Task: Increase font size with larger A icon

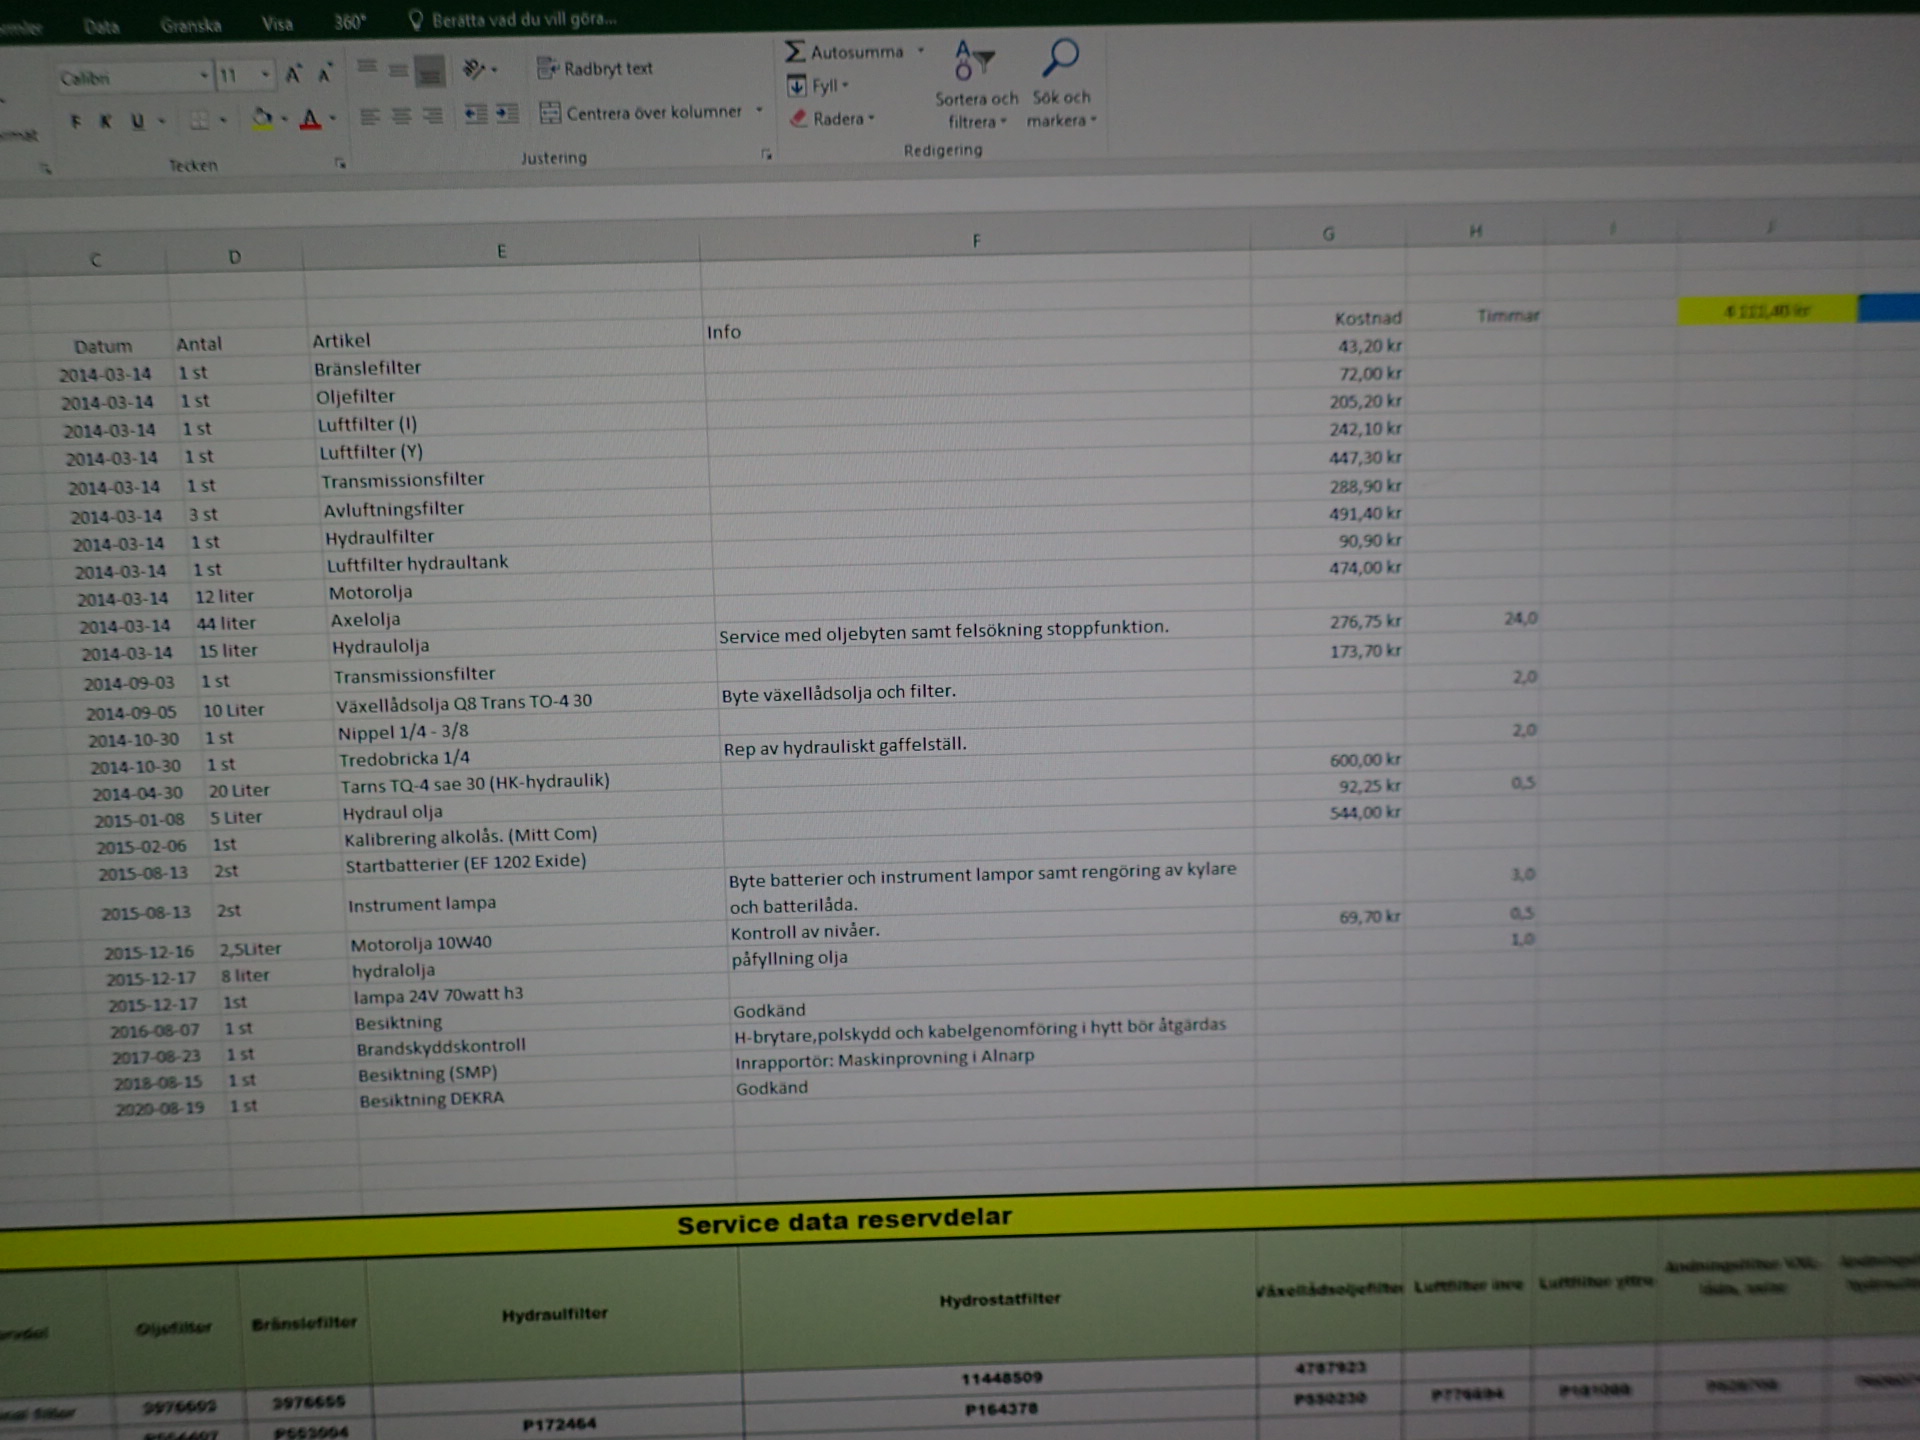Action: tap(293, 74)
